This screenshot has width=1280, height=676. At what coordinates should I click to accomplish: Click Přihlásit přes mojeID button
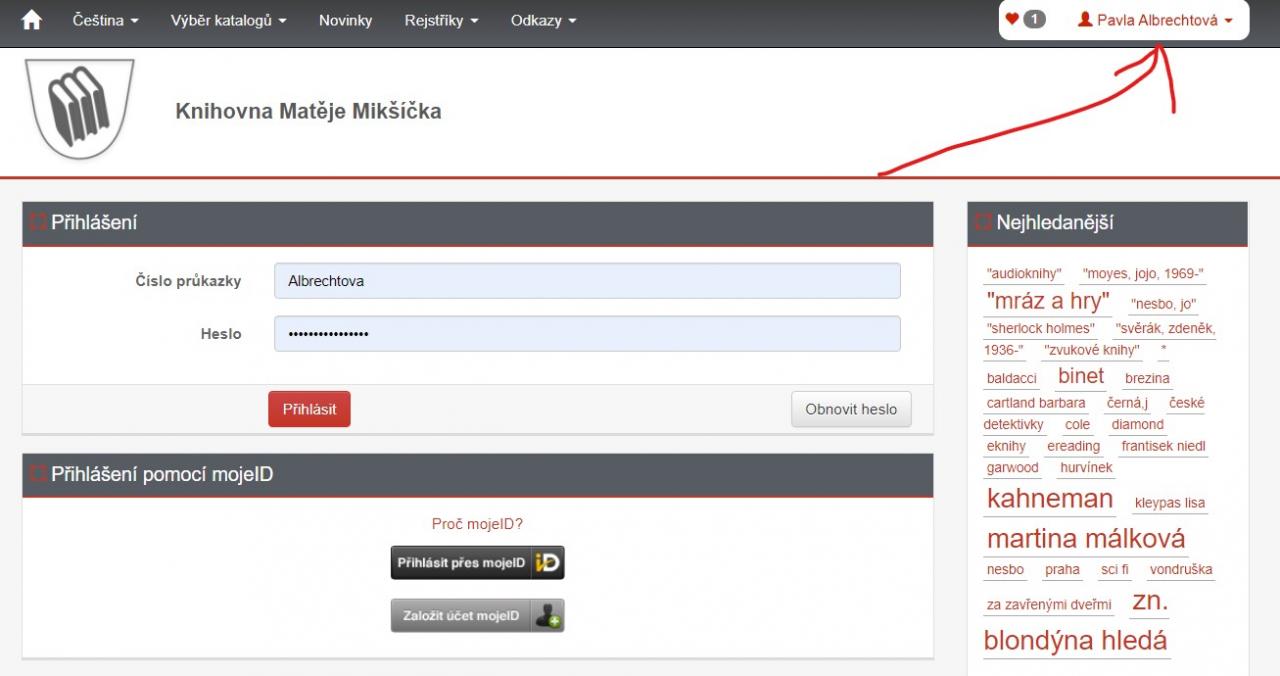coord(477,563)
